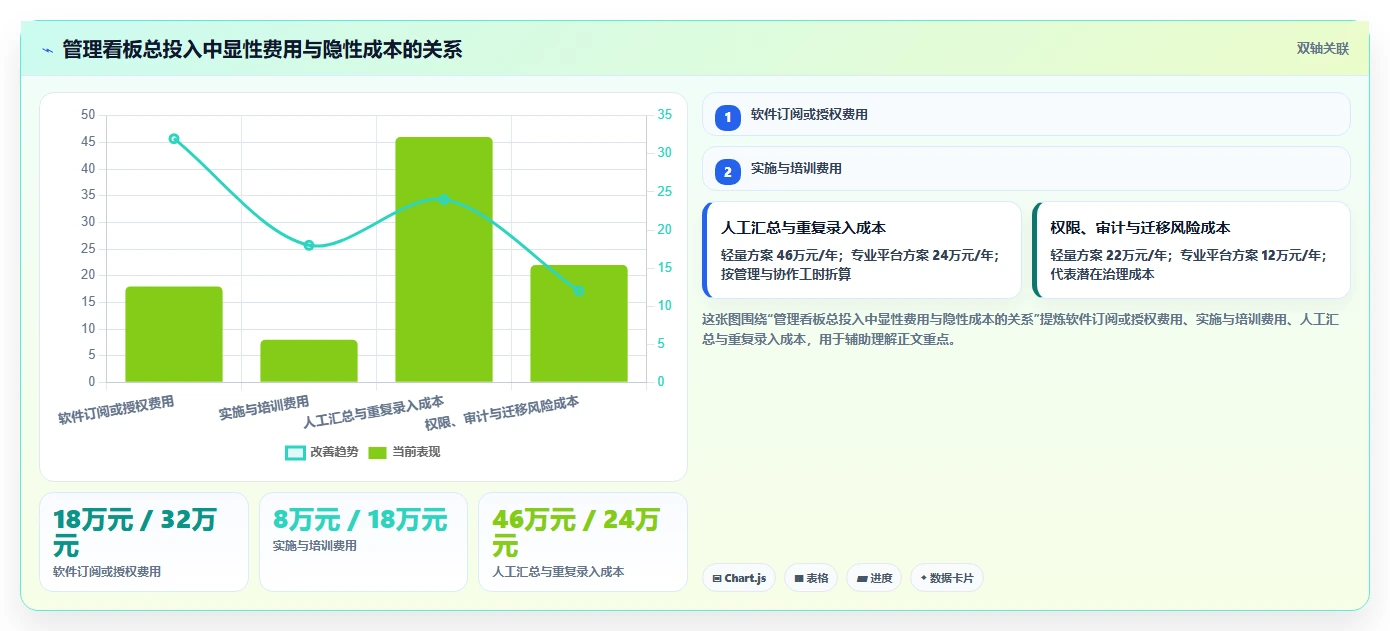Click the x-axis label 权限、审计与迁移风险成本
Viewport: 1390px width, 631px height.
pyautogui.click(x=502, y=413)
